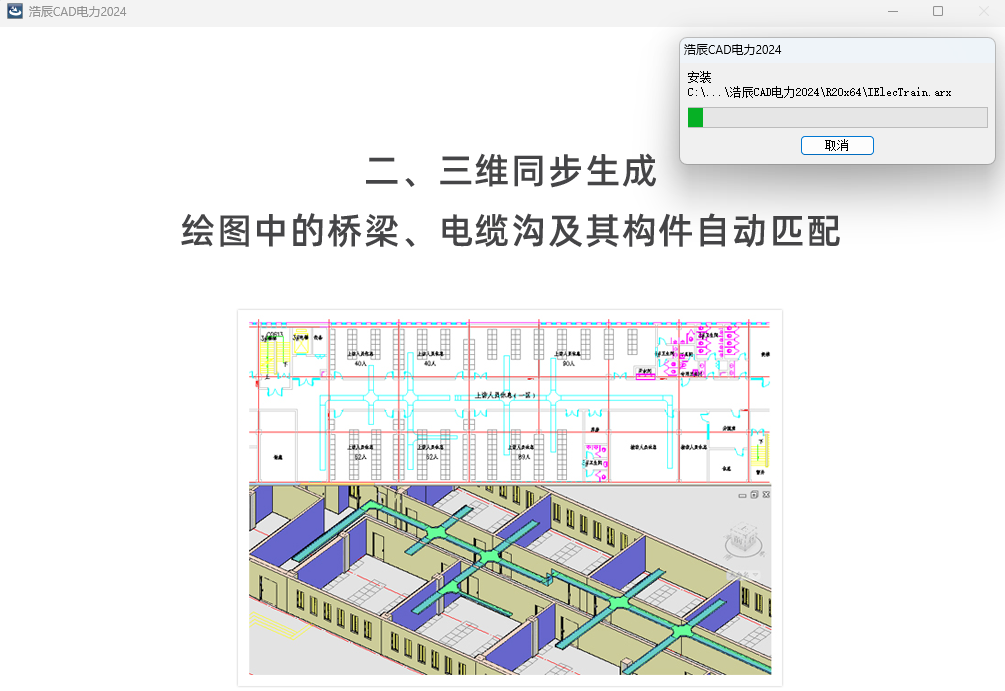This screenshot has width=1005, height=691.
Task: Click the 安装 label in the dialog
Action: [699, 77]
